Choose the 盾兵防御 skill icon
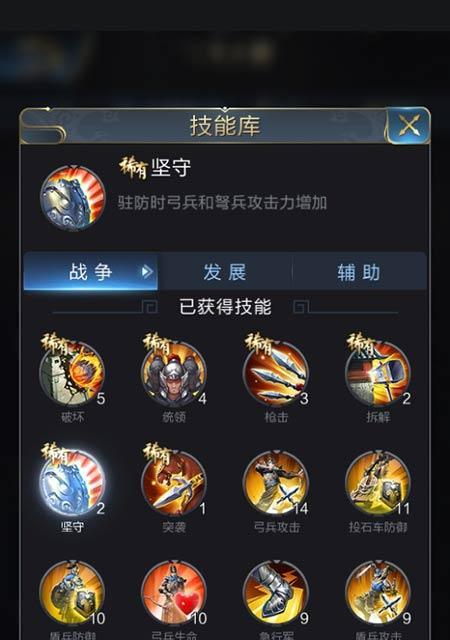Image resolution: width=450 pixels, height=640 pixels. [x=72, y=593]
